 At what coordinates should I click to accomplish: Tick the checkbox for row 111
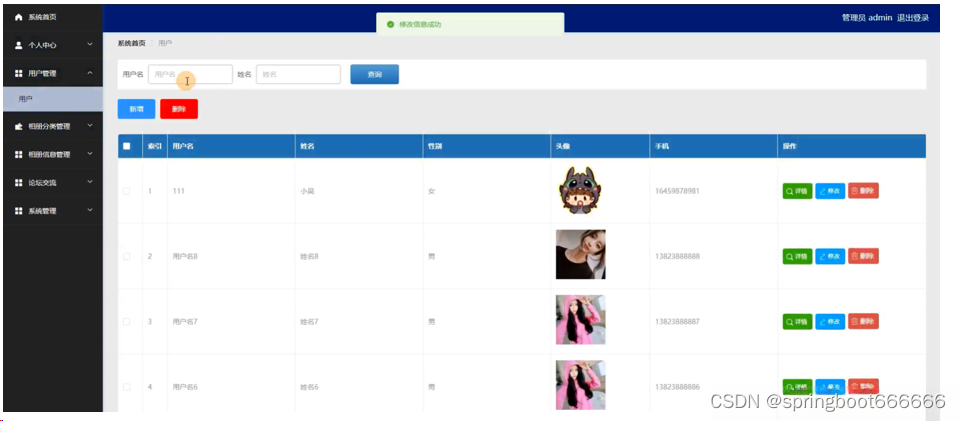(x=127, y=191)
